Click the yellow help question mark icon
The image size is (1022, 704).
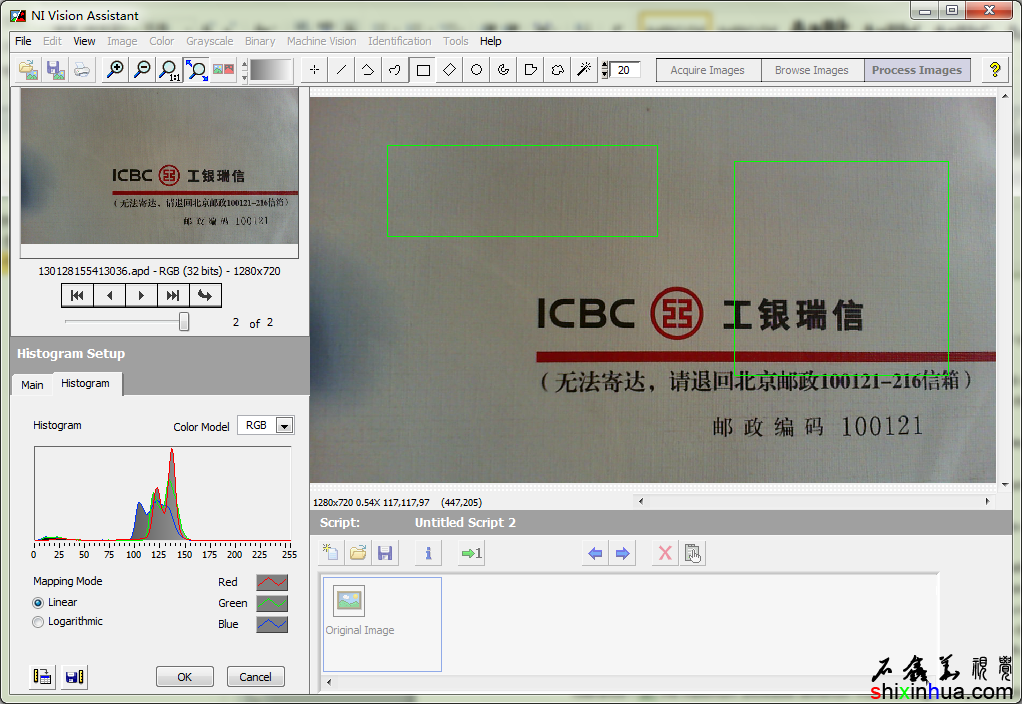[x=995, y=70]
